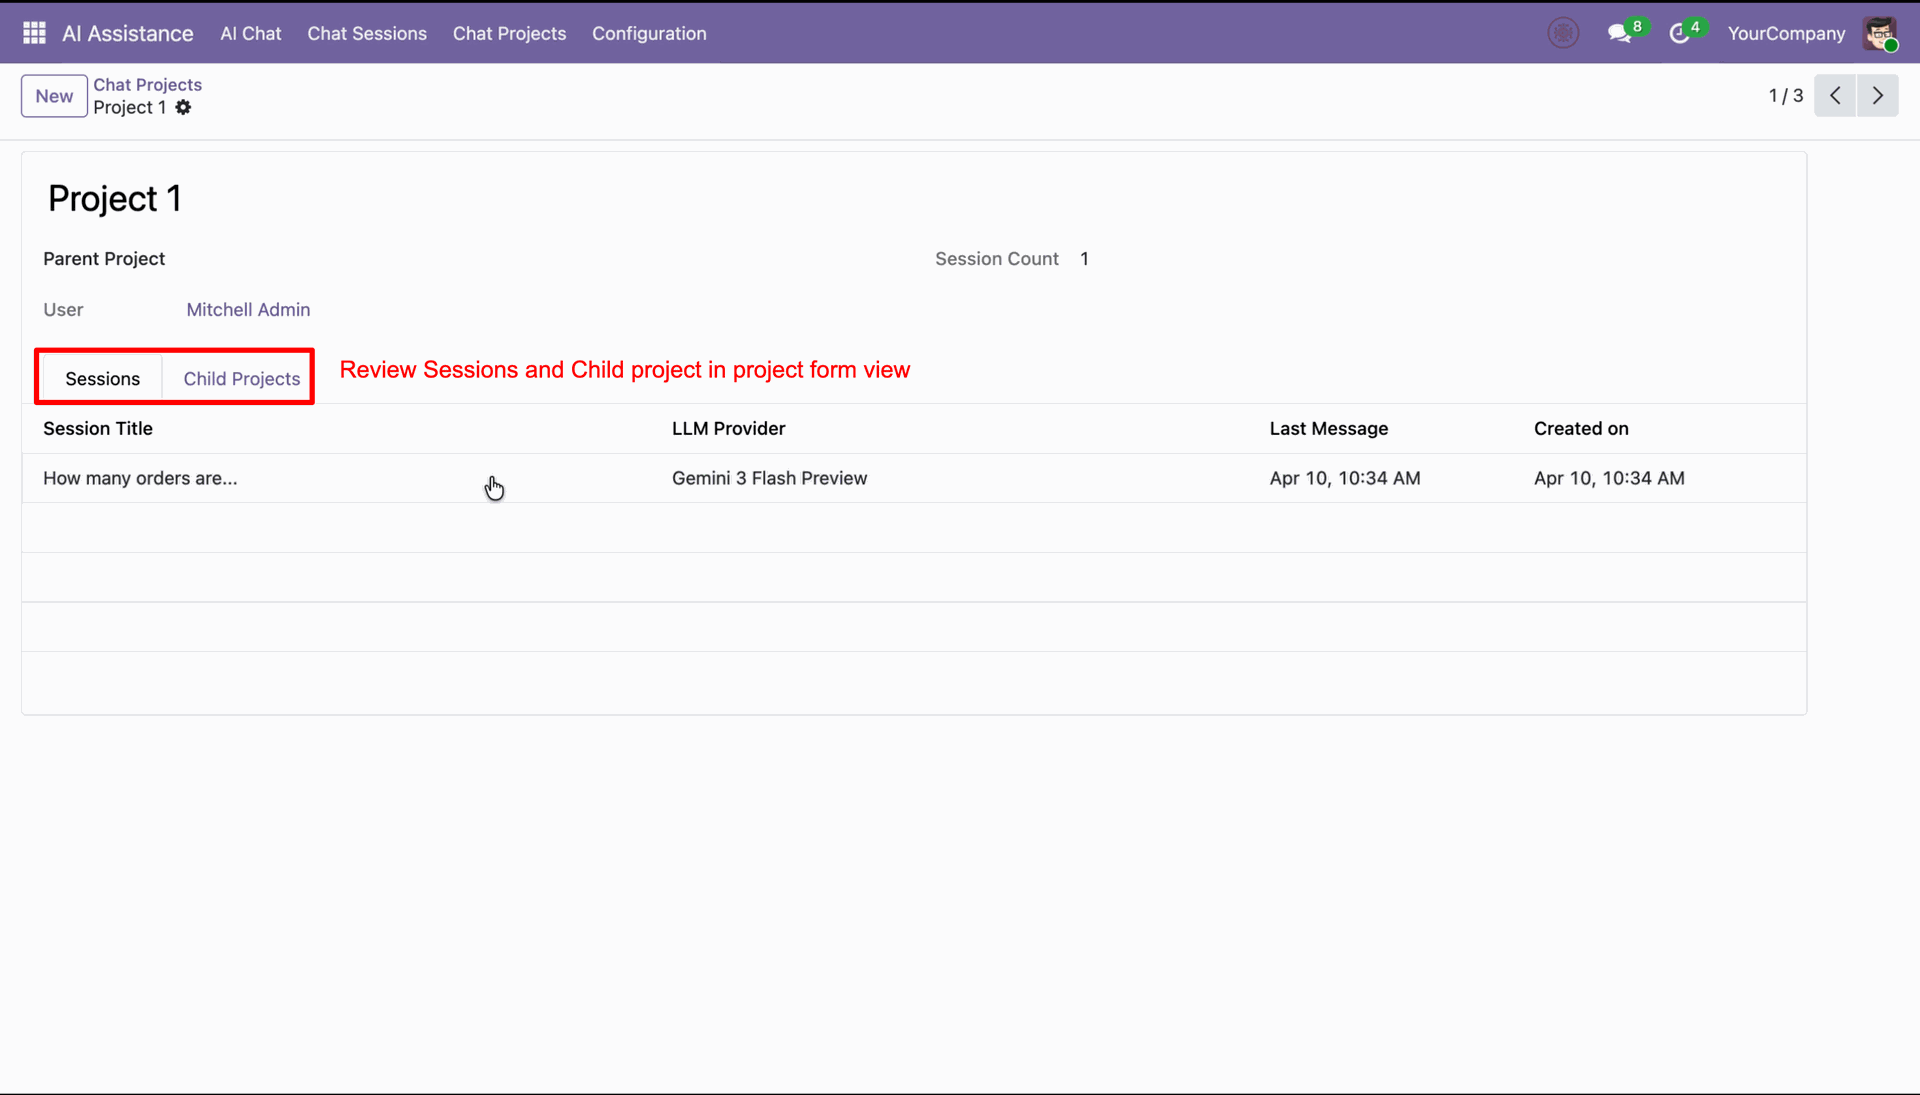Screen dimensions: 1920x1095
Task: Open the 'How many orders are...' session row
Action: click(140, 479)
